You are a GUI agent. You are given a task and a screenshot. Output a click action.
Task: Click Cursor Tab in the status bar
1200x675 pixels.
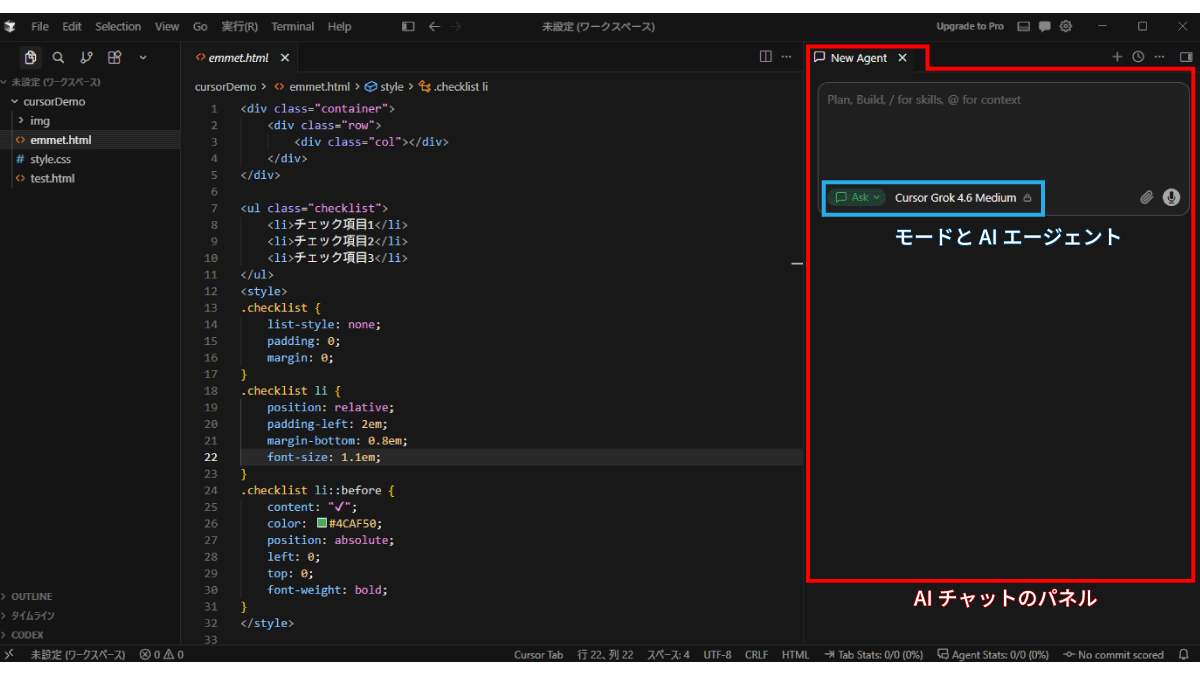(538, 655)
